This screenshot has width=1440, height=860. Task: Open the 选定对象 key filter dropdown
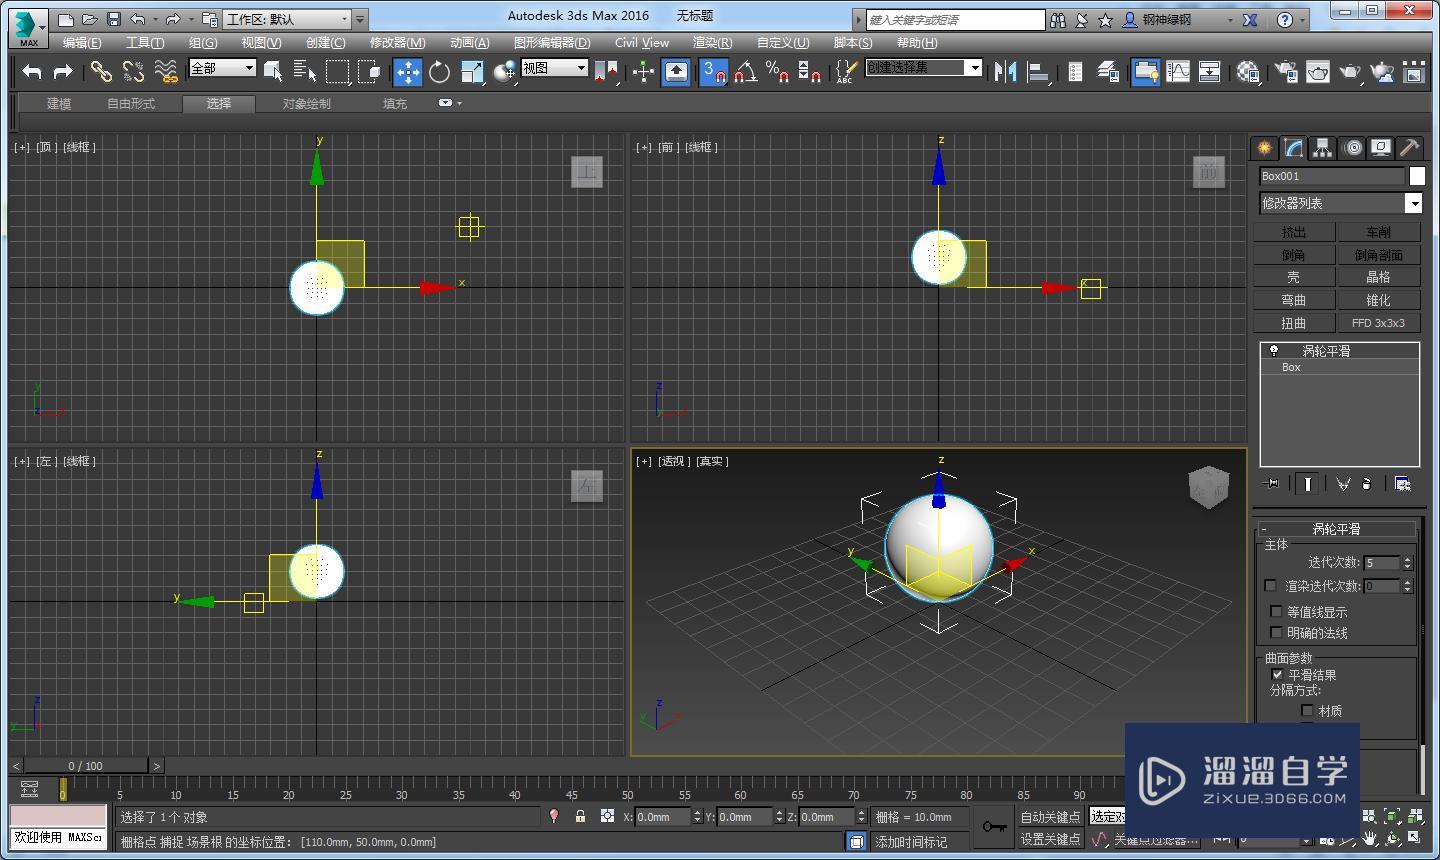1107,816
